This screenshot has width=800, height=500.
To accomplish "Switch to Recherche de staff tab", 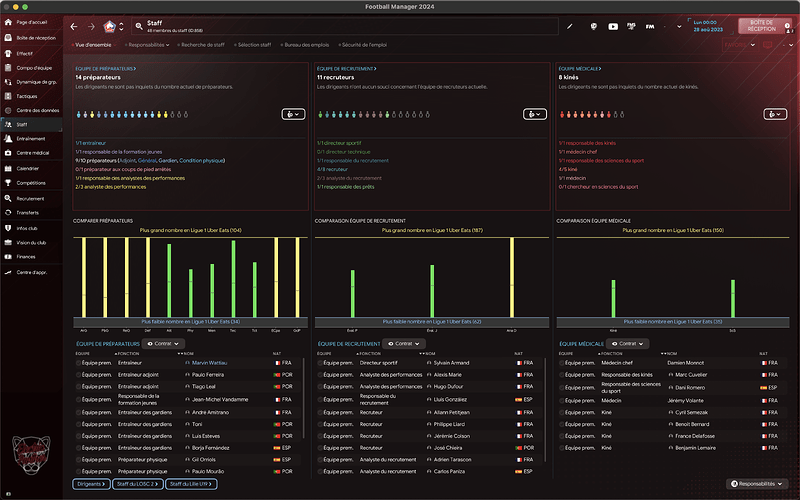I will click(202, 45).
